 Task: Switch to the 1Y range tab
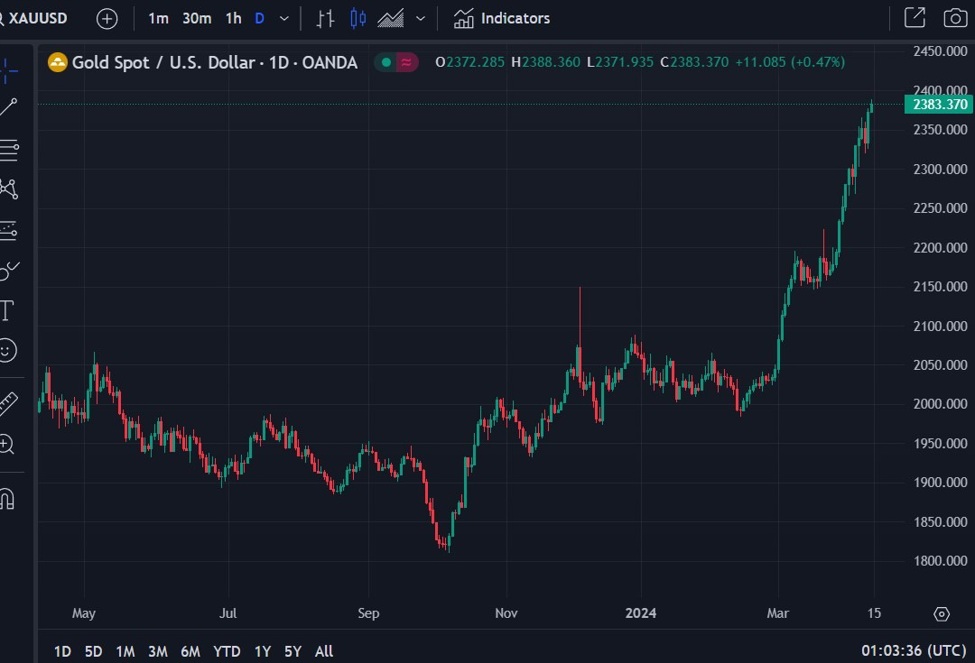[x=262, y=650]
